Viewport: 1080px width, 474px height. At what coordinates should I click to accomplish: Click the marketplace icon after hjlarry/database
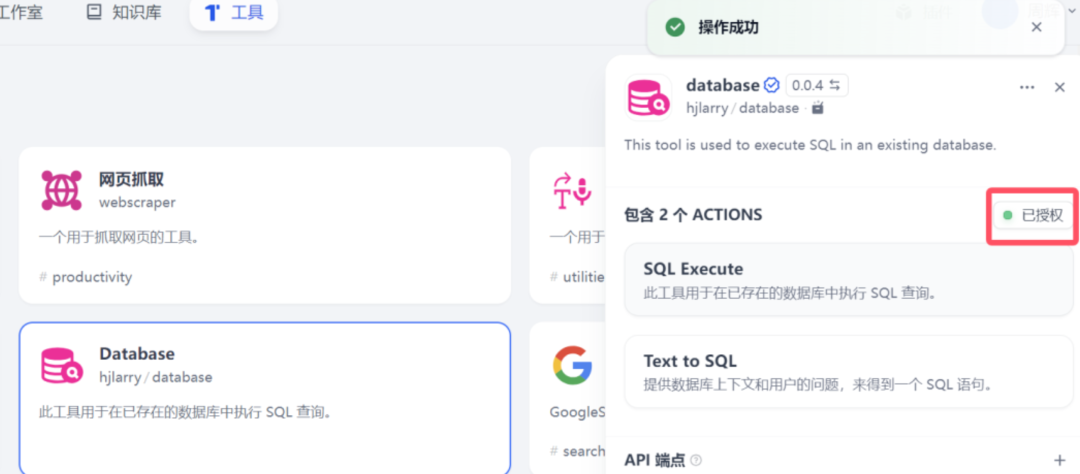click(x=817, y=108)
